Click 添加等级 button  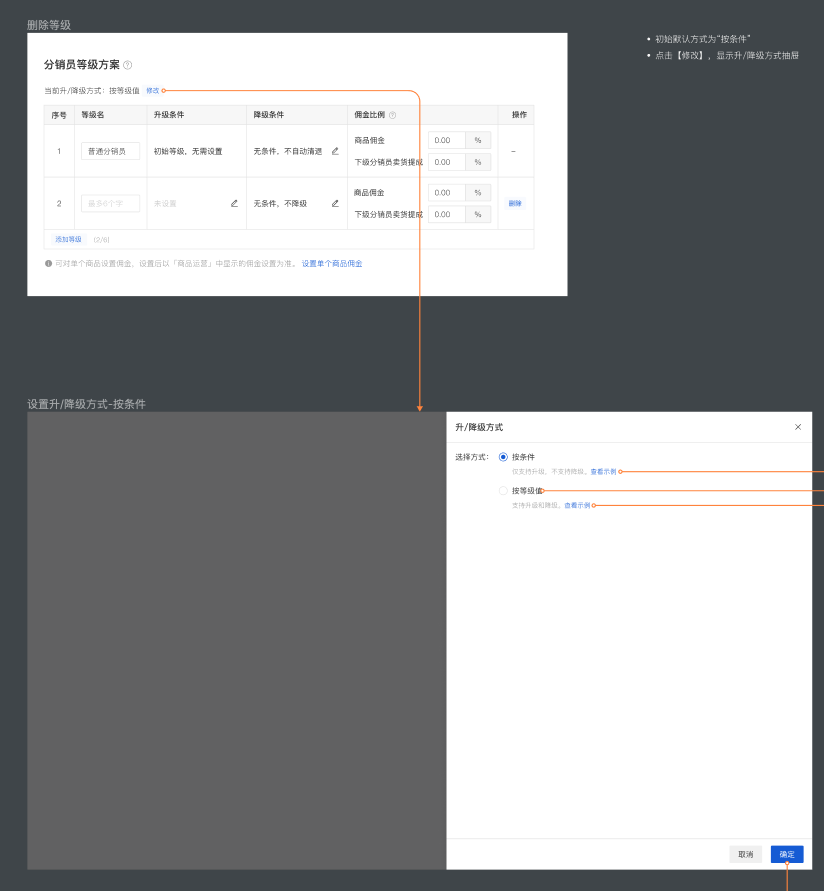(68, 240)
